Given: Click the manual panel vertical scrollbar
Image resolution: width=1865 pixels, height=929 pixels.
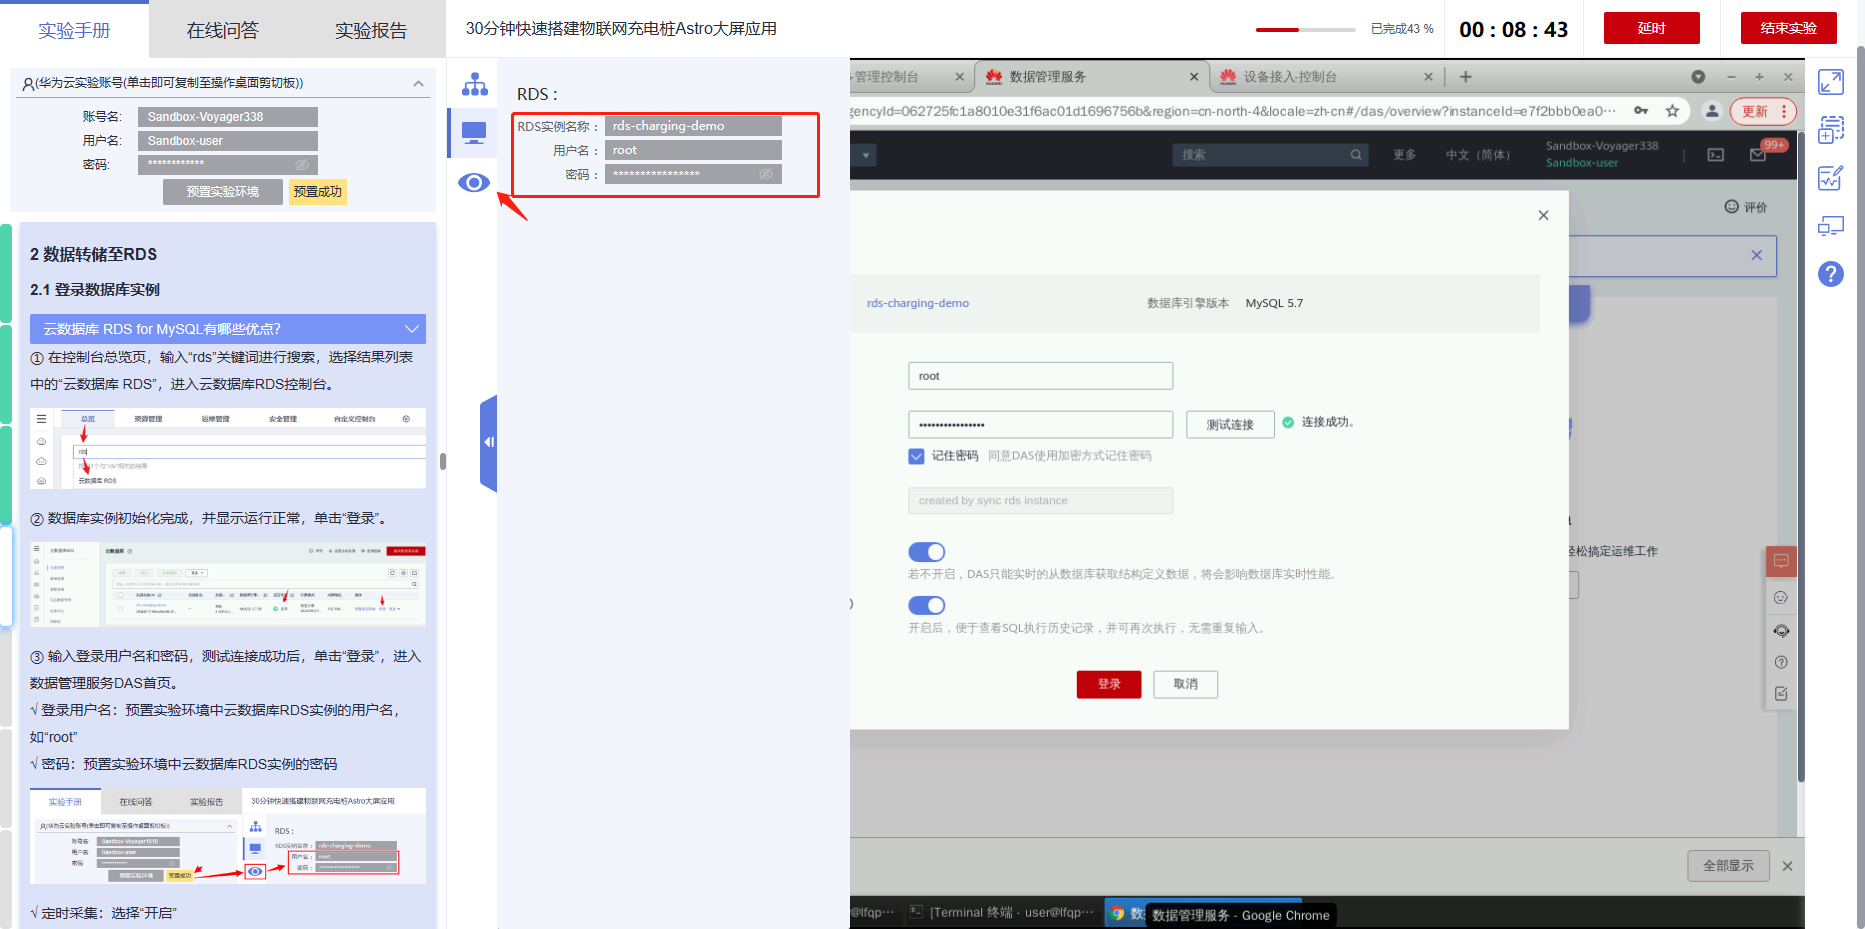Looking at the screenshot, I should point(443,461).
